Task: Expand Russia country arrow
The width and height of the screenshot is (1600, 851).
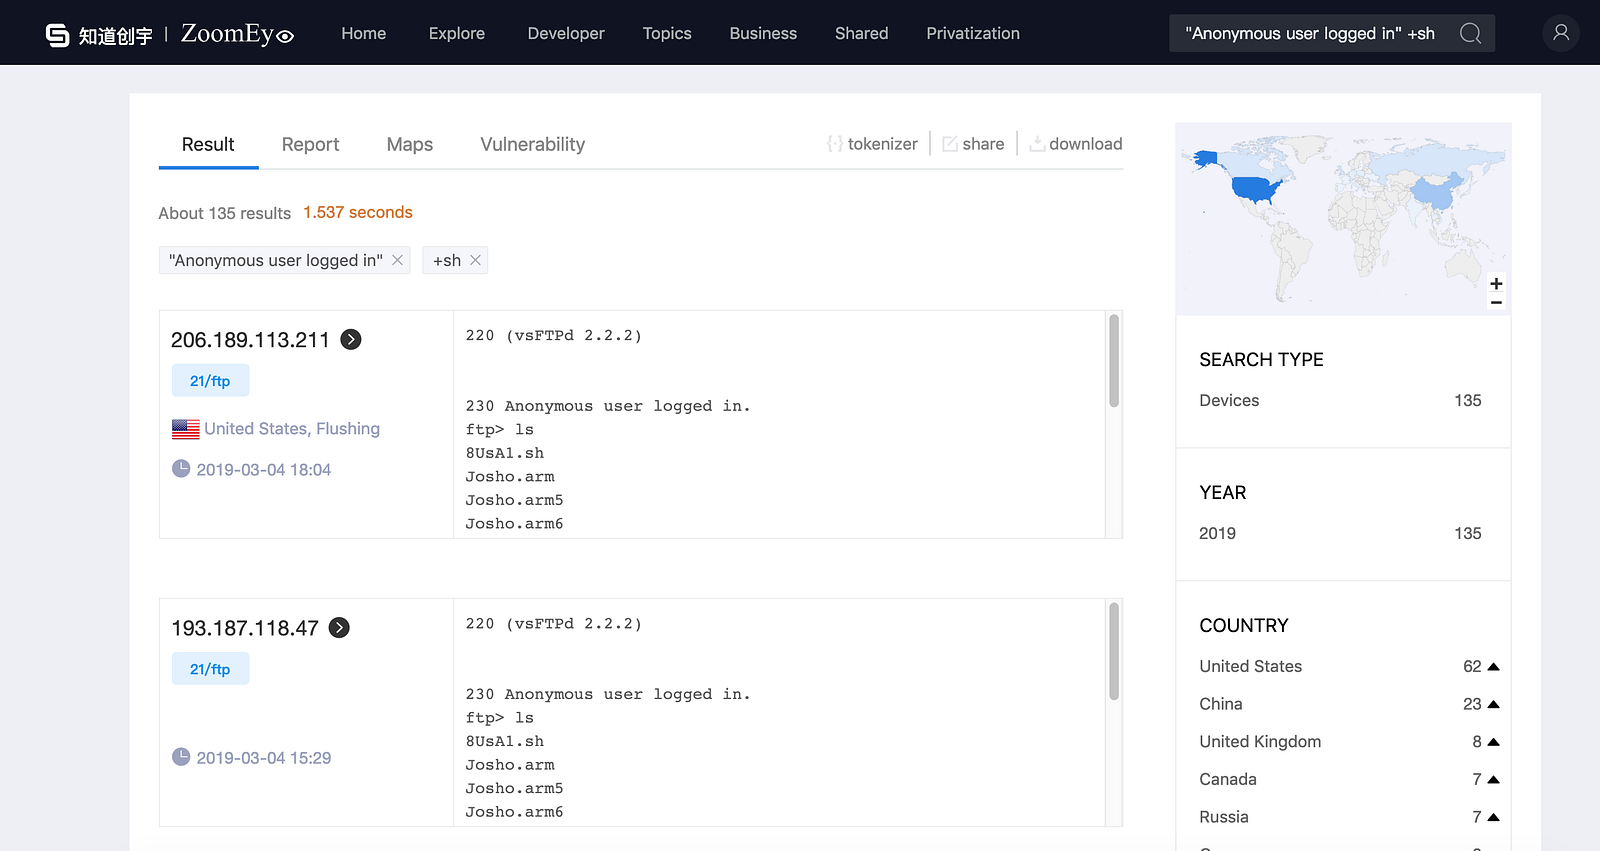Action: 1493,817
